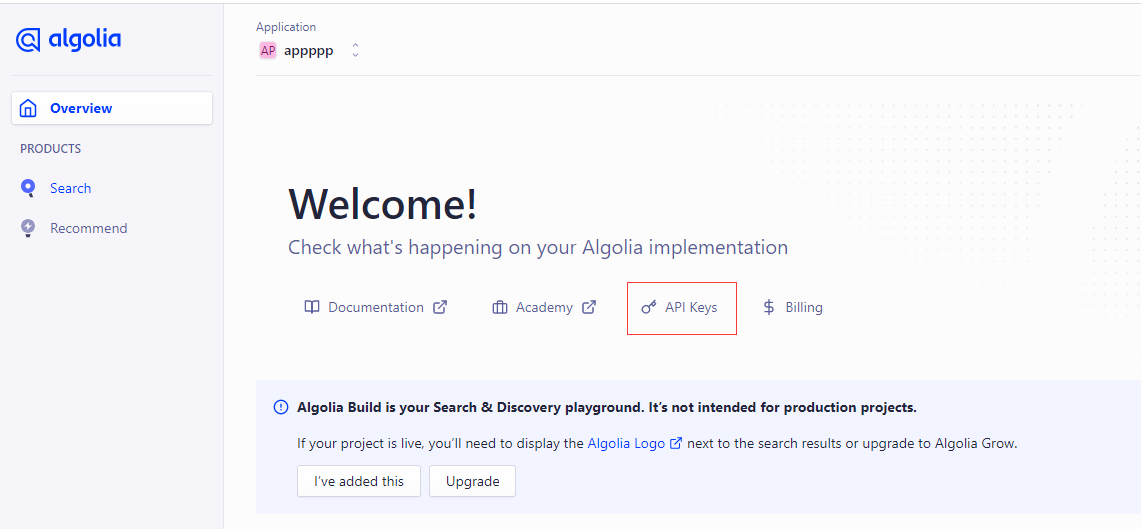Screen dimensions: 1141x529
Task: Open the Recommend product
Action: tap(89, 228)
